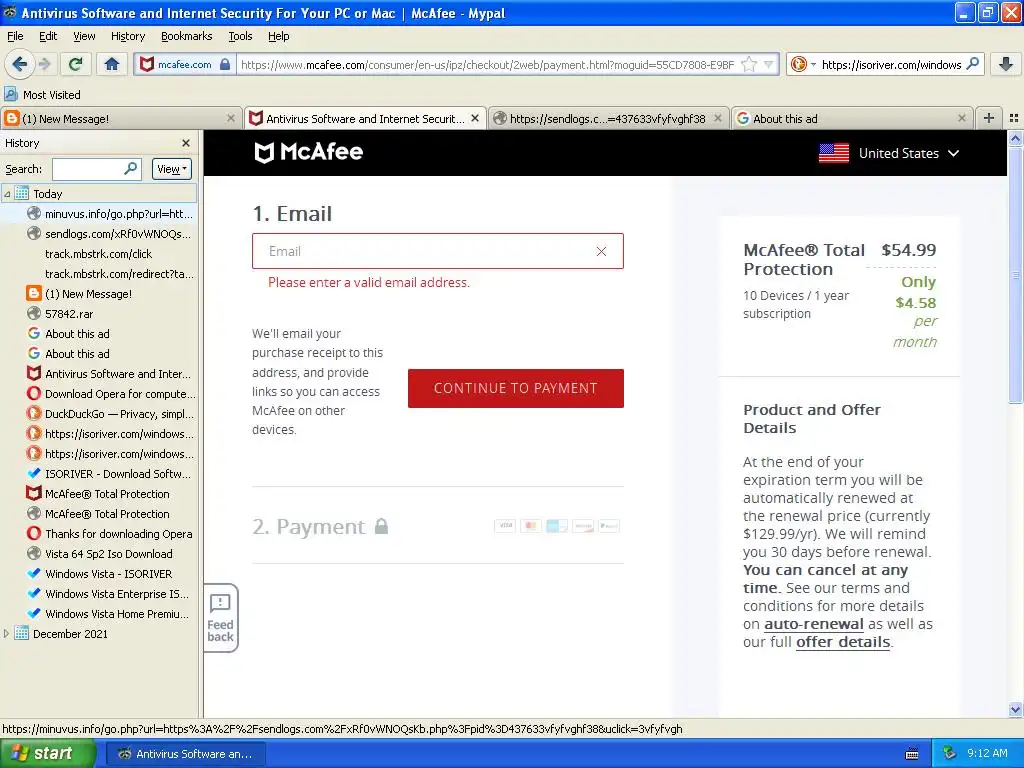Click the Windows start button
Image resolution: width=1024 pixels, height=768 pixels.
[48, 753]
